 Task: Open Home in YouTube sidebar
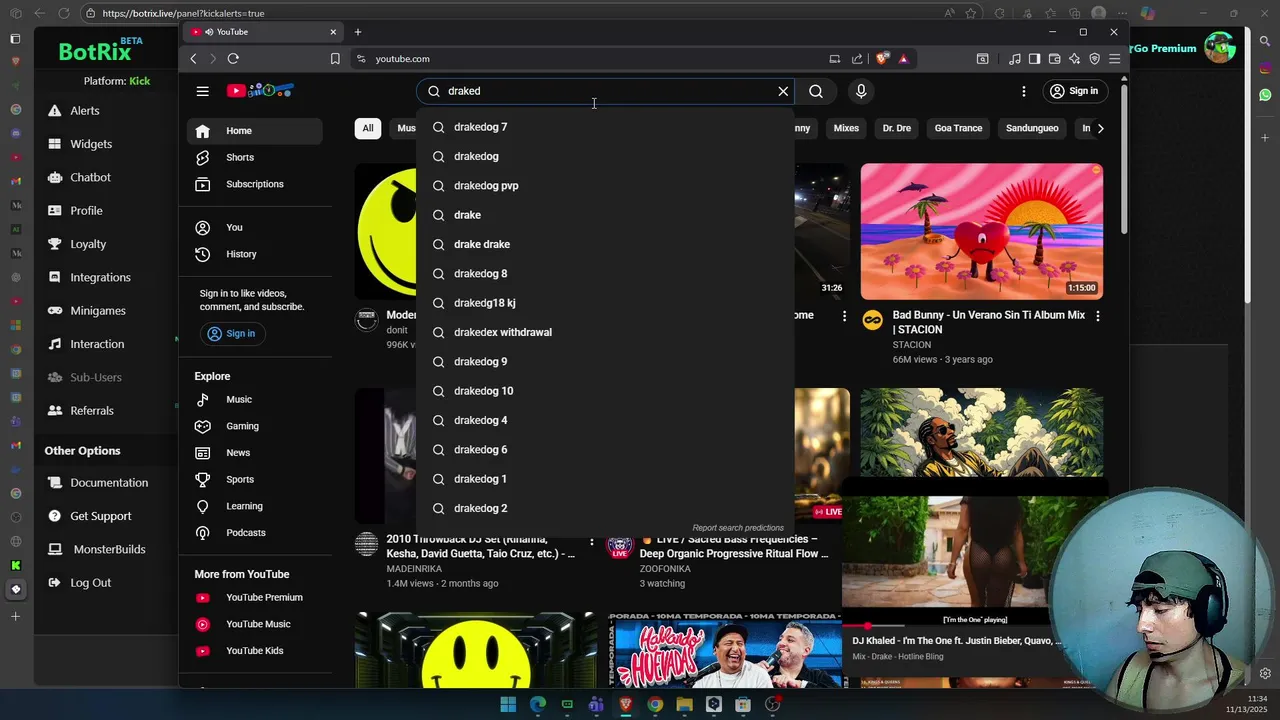[255, 131]
